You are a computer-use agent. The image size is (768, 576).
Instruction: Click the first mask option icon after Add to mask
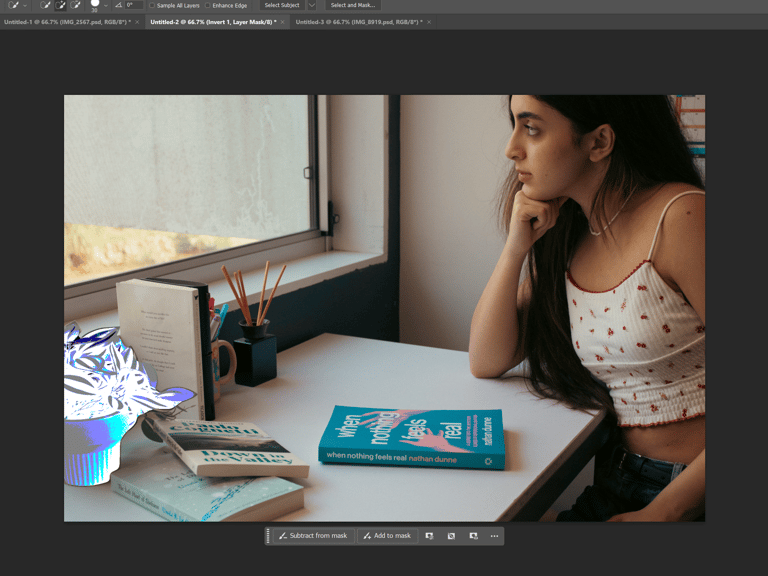click(x=430, y=536)
